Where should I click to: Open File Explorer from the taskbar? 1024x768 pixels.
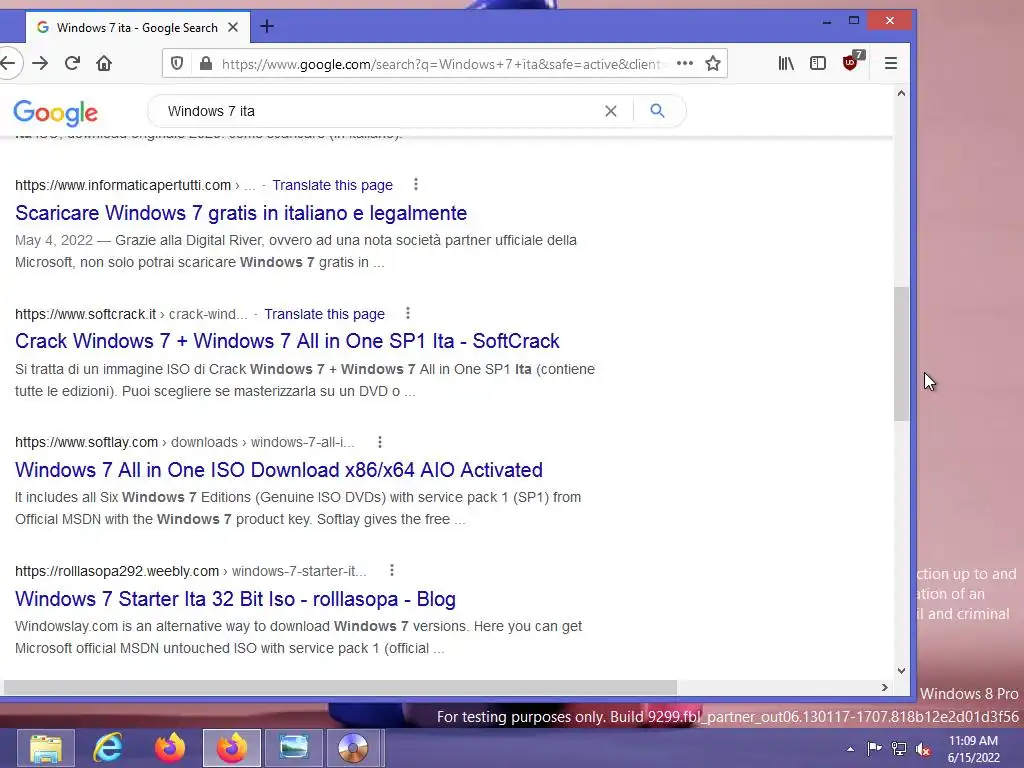point(46,748)
